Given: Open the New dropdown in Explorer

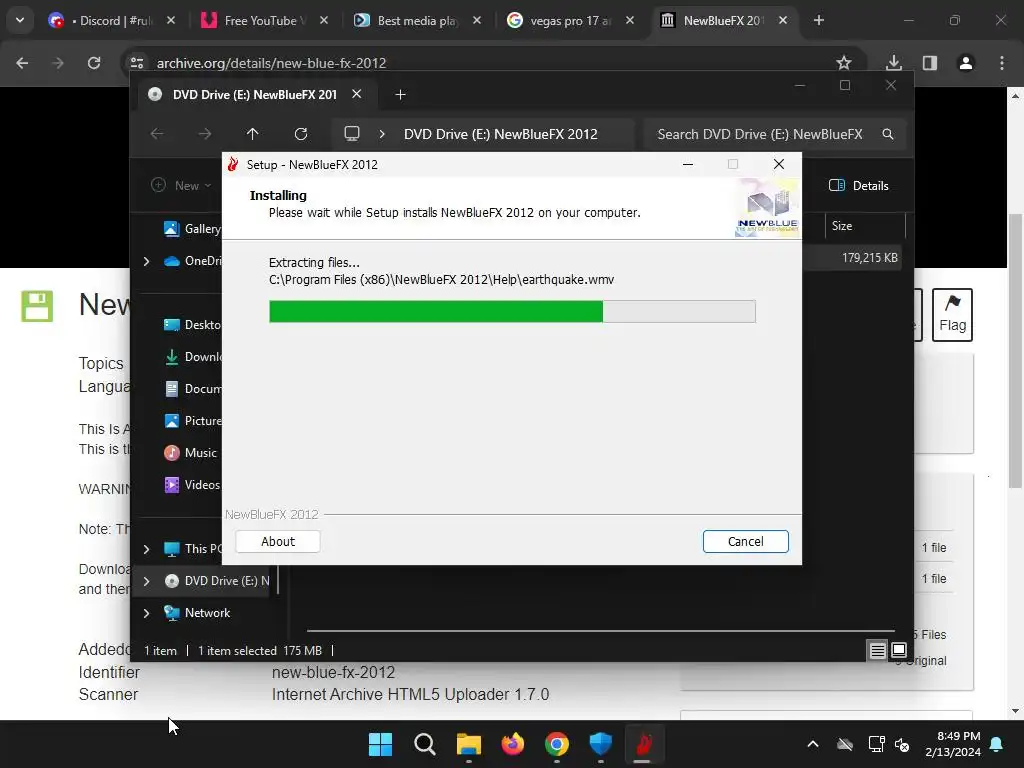Looking at the screenshot, I should coord(181,185).
